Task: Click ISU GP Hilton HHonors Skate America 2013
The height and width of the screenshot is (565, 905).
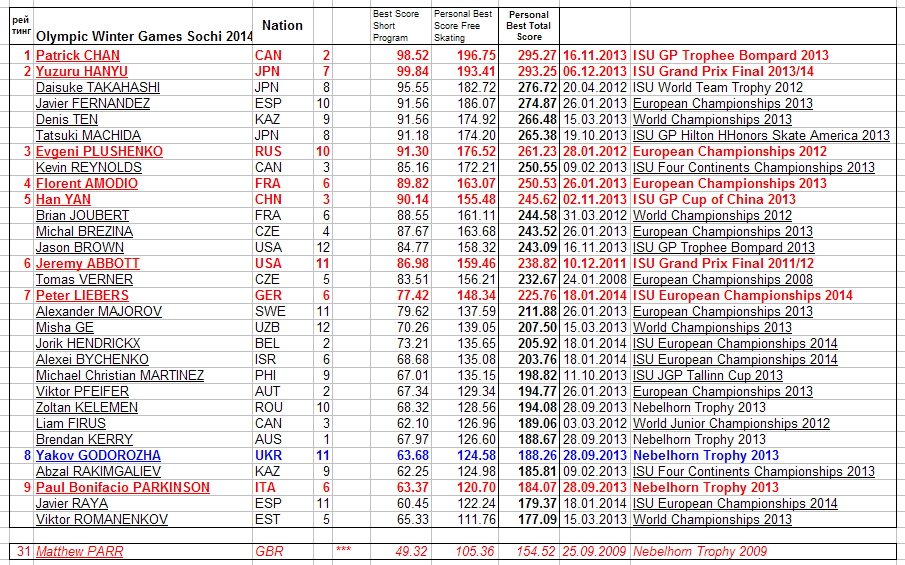Action: pyautogui.click(x=761, y=135)
